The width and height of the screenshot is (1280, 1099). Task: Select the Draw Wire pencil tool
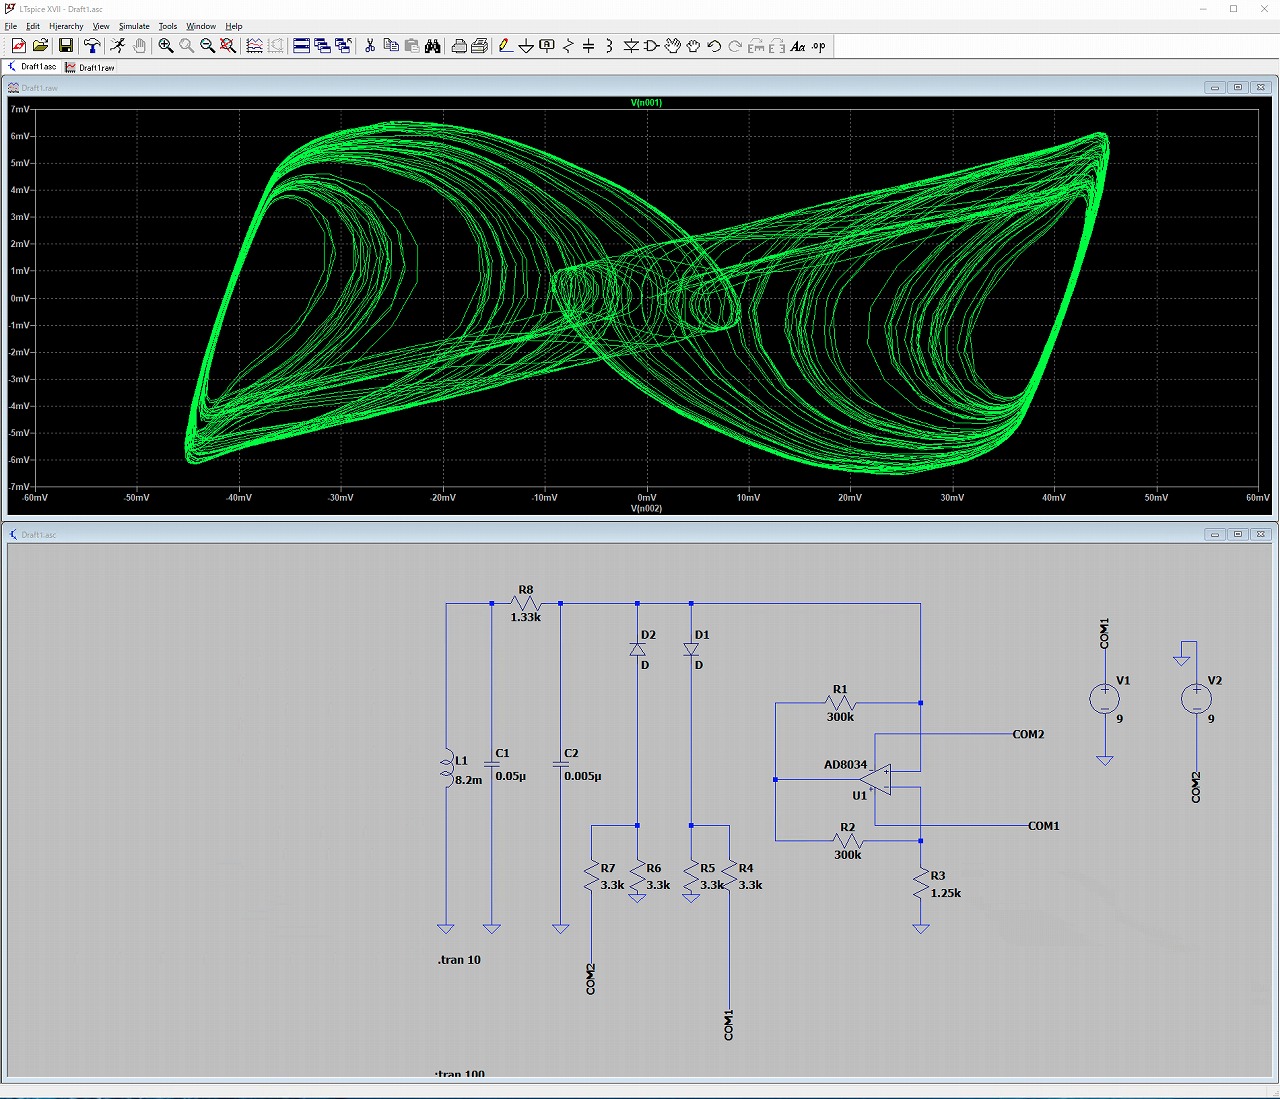coord(505,46)
